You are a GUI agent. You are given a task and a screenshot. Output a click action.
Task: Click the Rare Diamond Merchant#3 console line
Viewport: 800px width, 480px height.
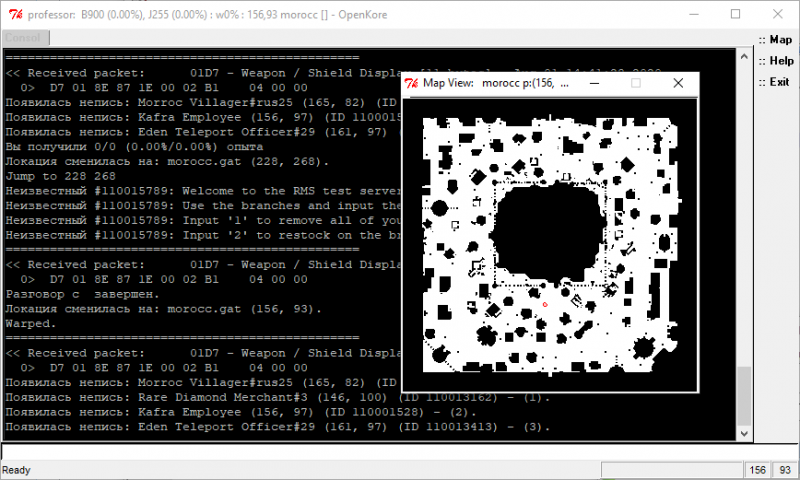(278, 397)
